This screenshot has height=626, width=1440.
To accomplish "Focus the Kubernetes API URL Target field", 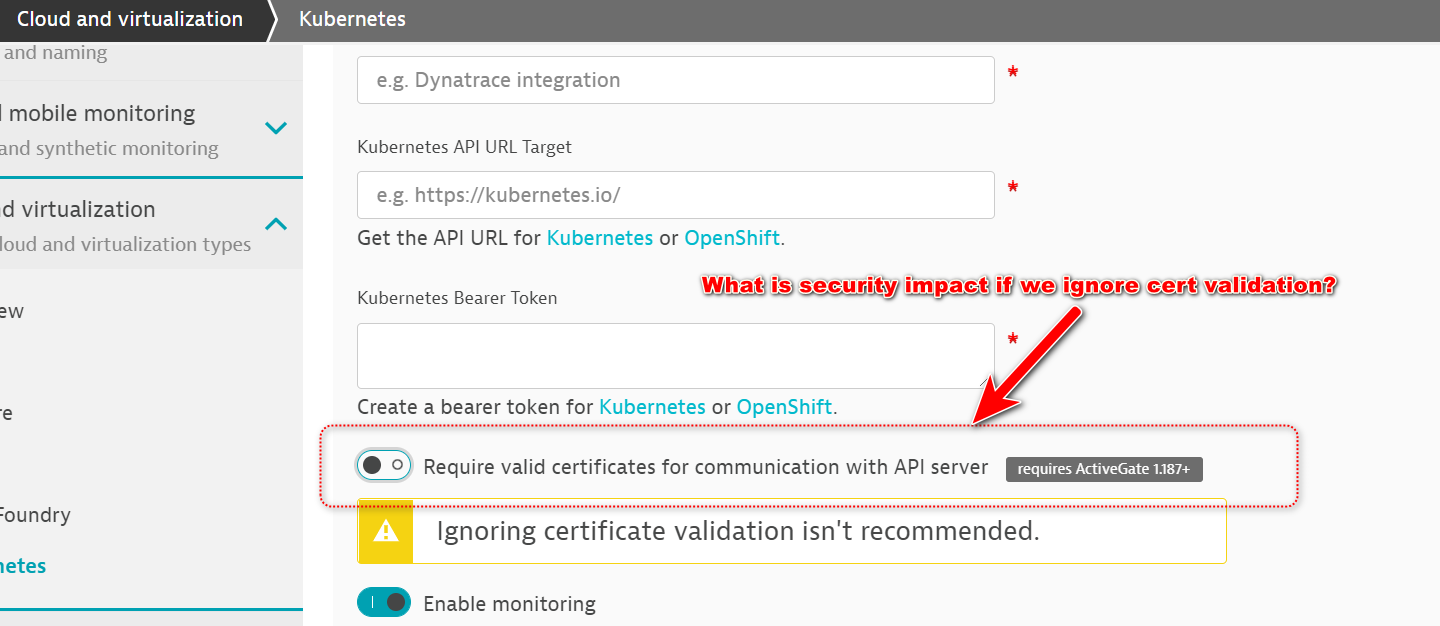I will [x=675, y=195].
